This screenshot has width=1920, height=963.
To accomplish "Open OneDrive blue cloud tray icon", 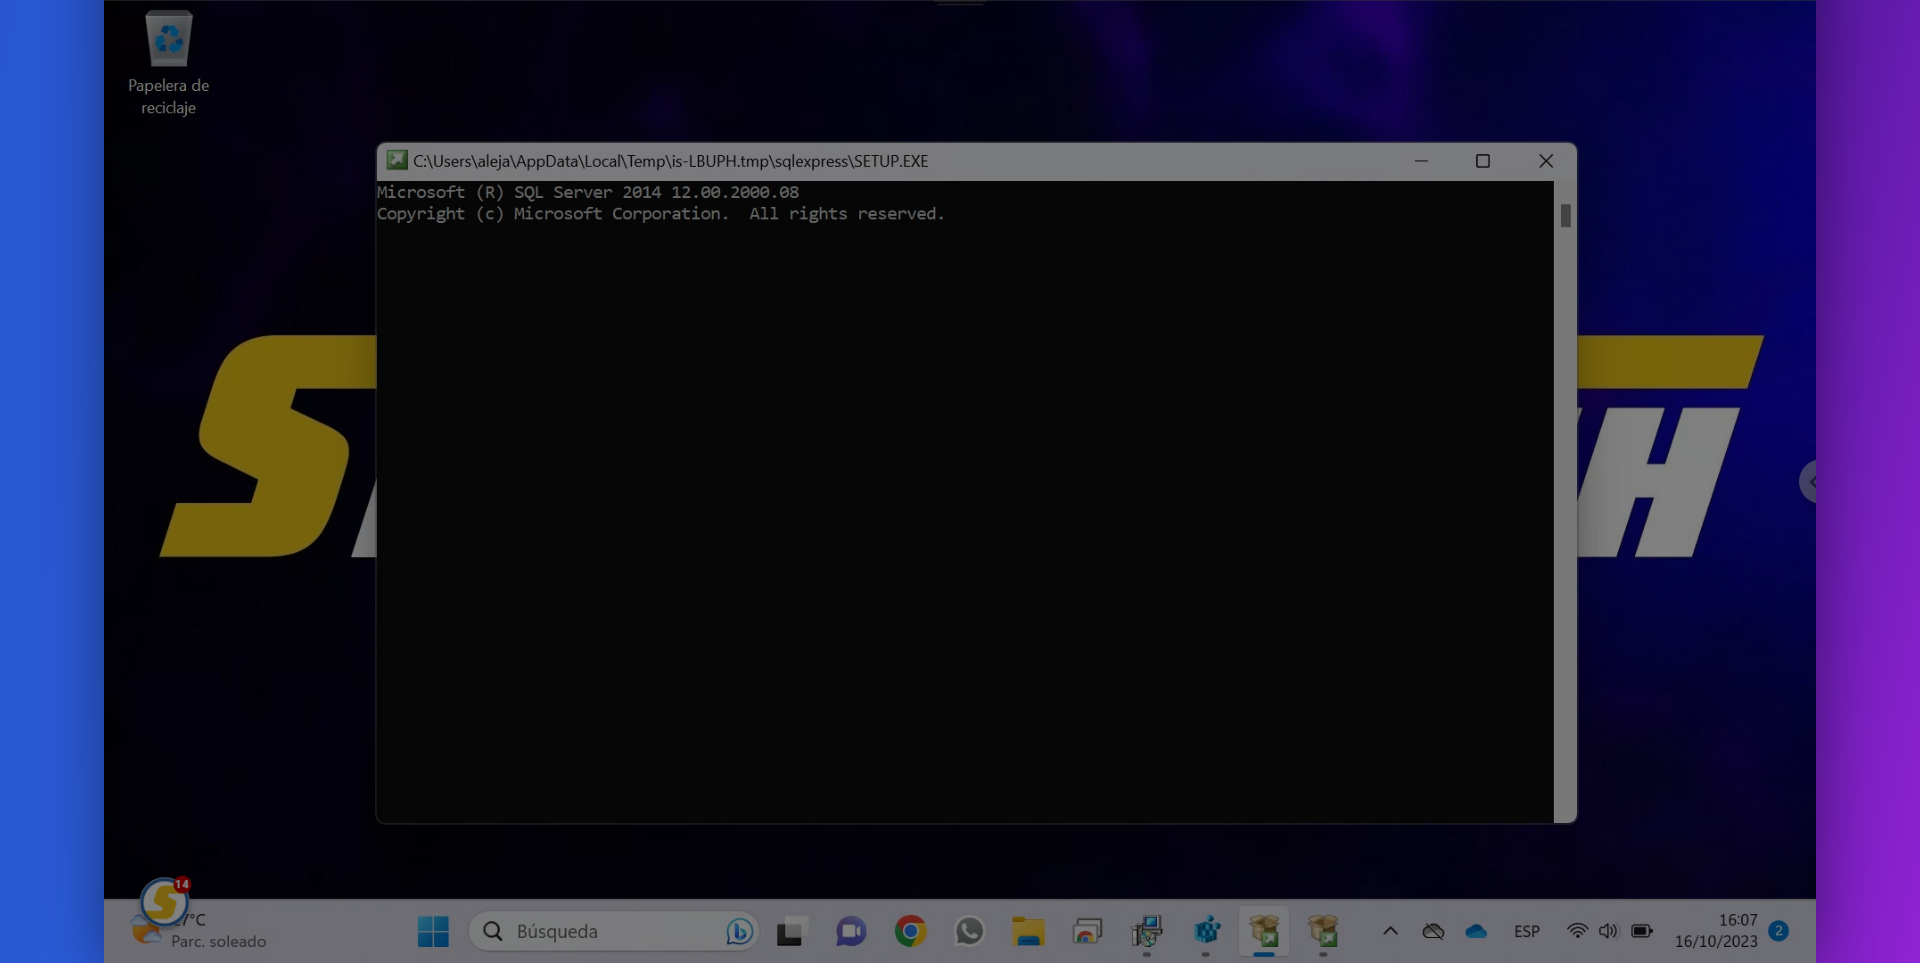I will tap(1476, 931).
